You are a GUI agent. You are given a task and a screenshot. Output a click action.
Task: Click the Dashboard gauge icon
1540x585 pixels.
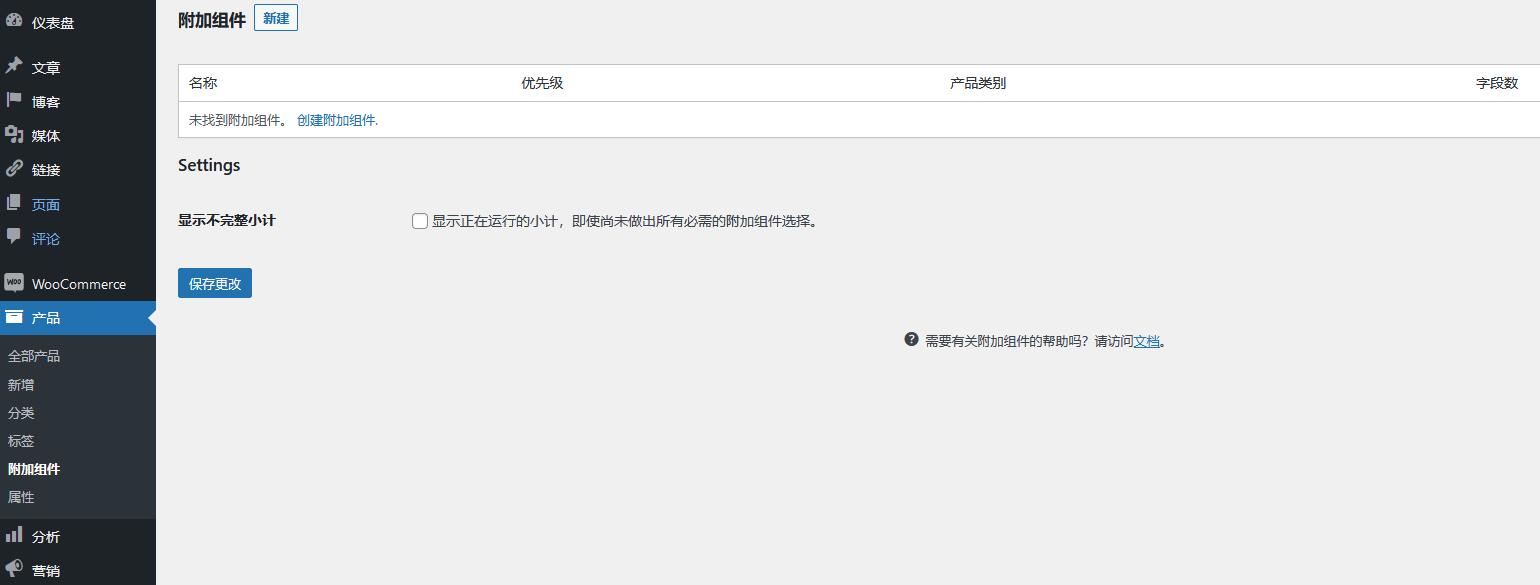coord(14,21)
